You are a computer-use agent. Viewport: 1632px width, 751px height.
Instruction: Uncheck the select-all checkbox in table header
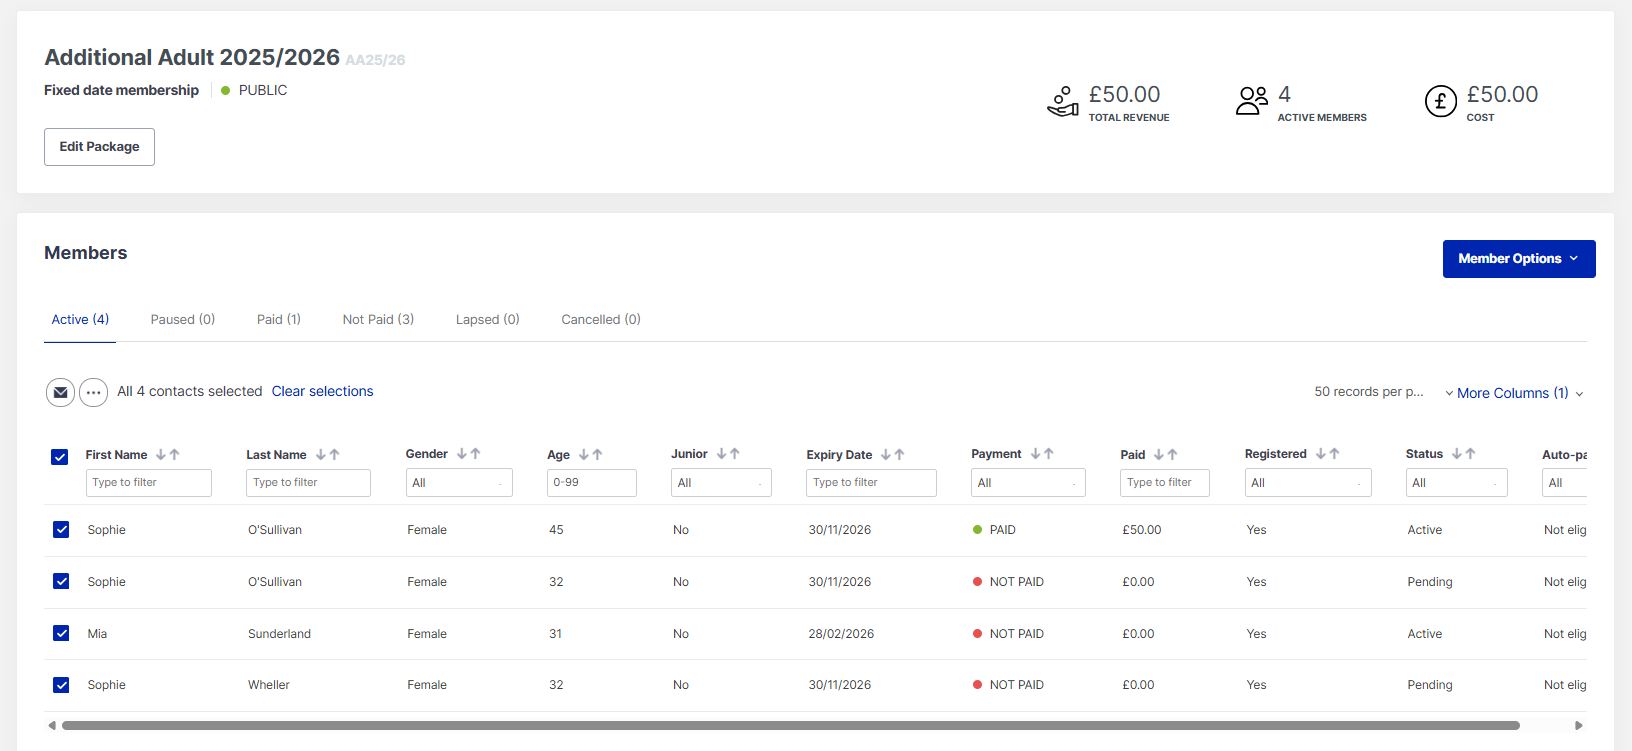tap(60, 457)
